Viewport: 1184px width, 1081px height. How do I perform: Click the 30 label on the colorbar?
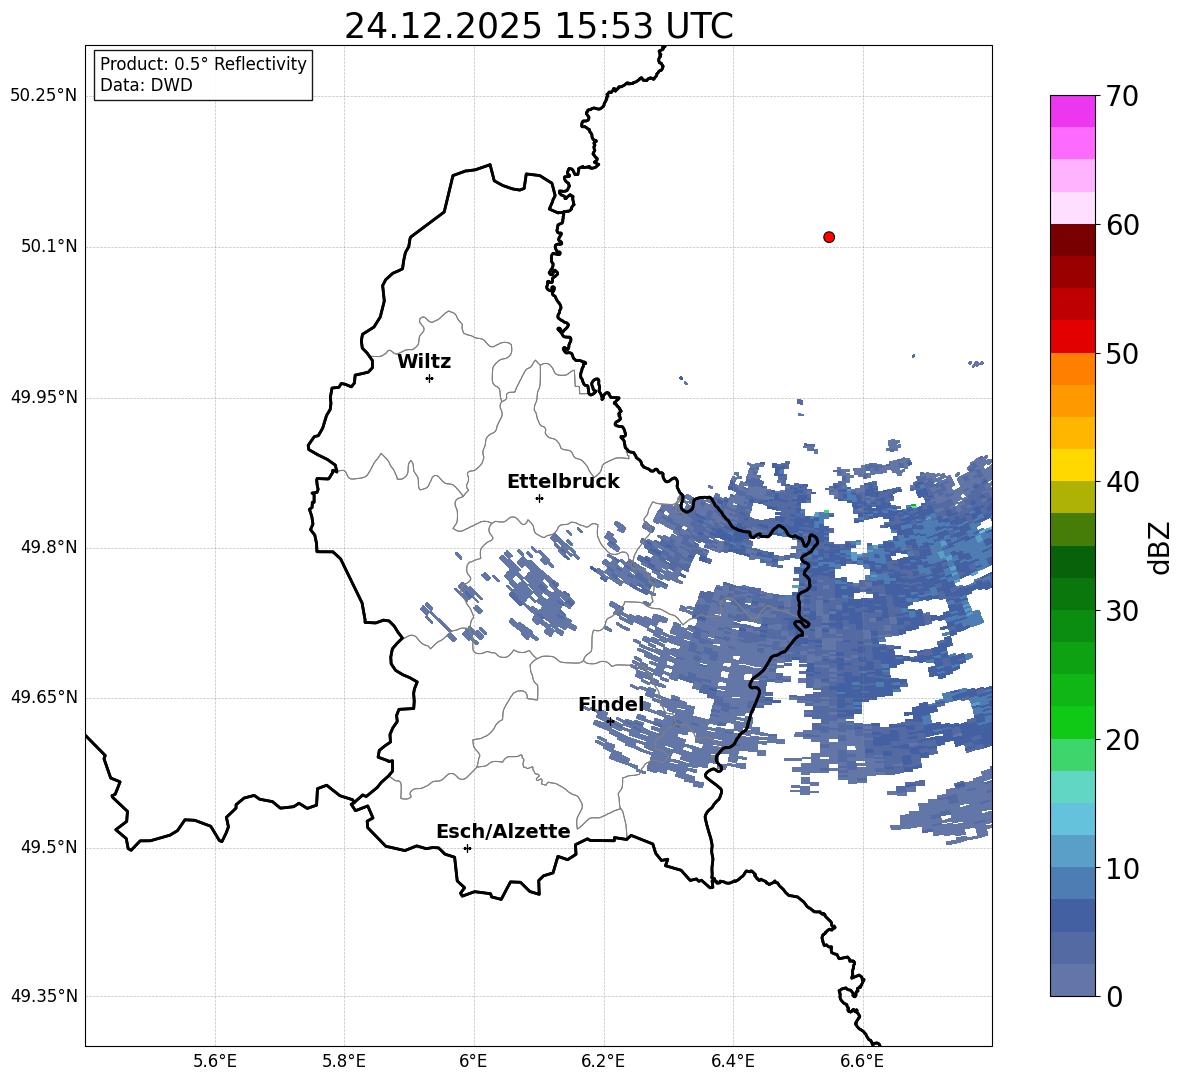tap(1121, 611)
